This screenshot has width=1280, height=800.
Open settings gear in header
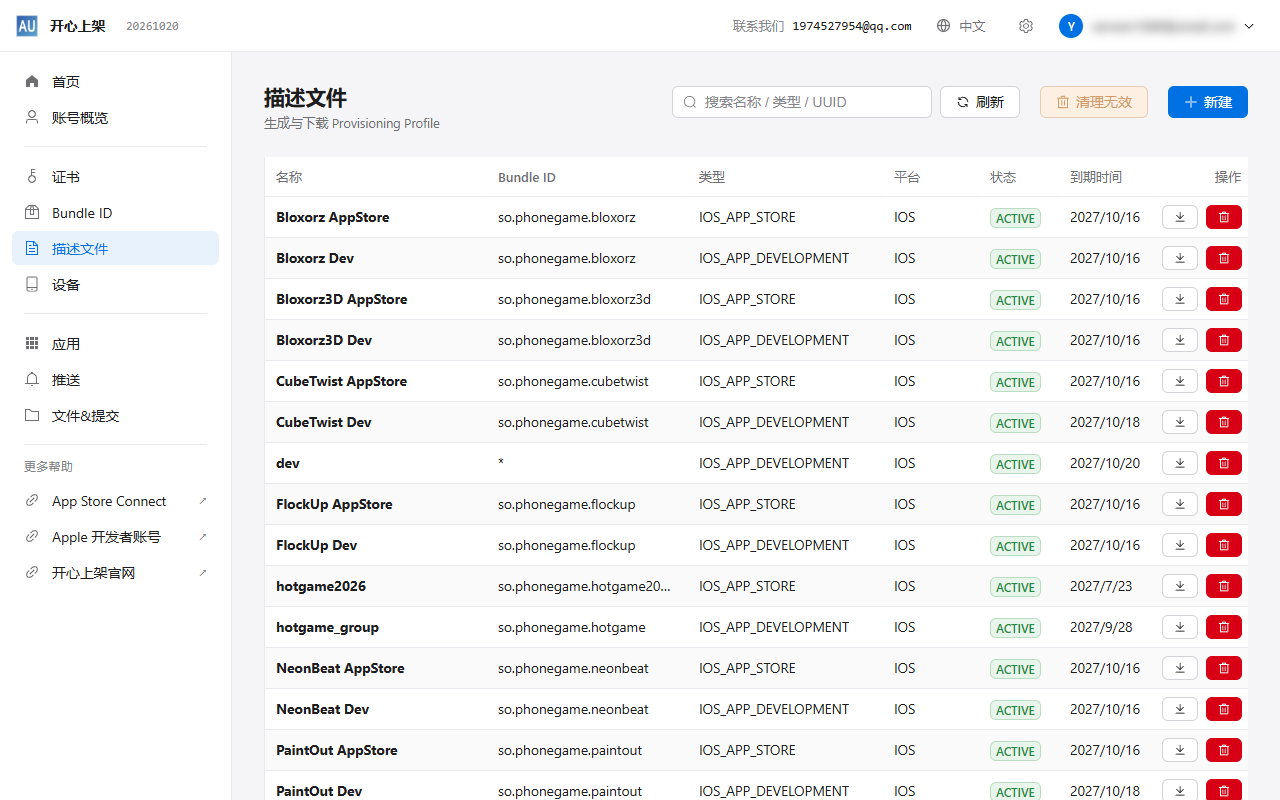(1025, 26)
